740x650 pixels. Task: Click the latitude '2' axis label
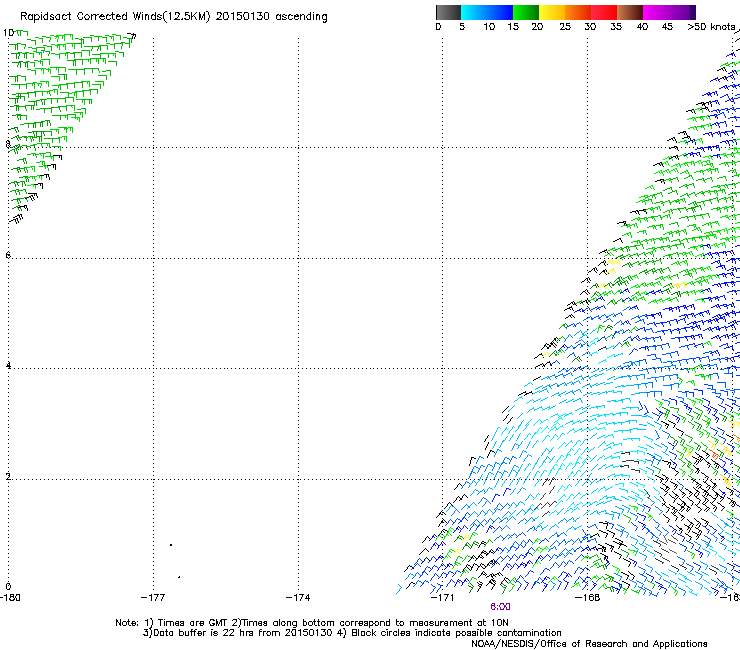[x=8, y=476]
